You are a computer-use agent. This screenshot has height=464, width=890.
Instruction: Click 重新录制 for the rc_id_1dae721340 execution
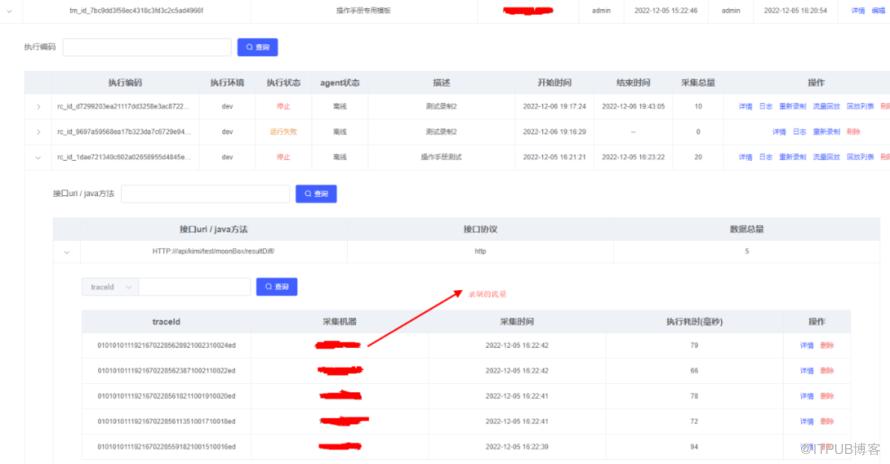point(792,157)
